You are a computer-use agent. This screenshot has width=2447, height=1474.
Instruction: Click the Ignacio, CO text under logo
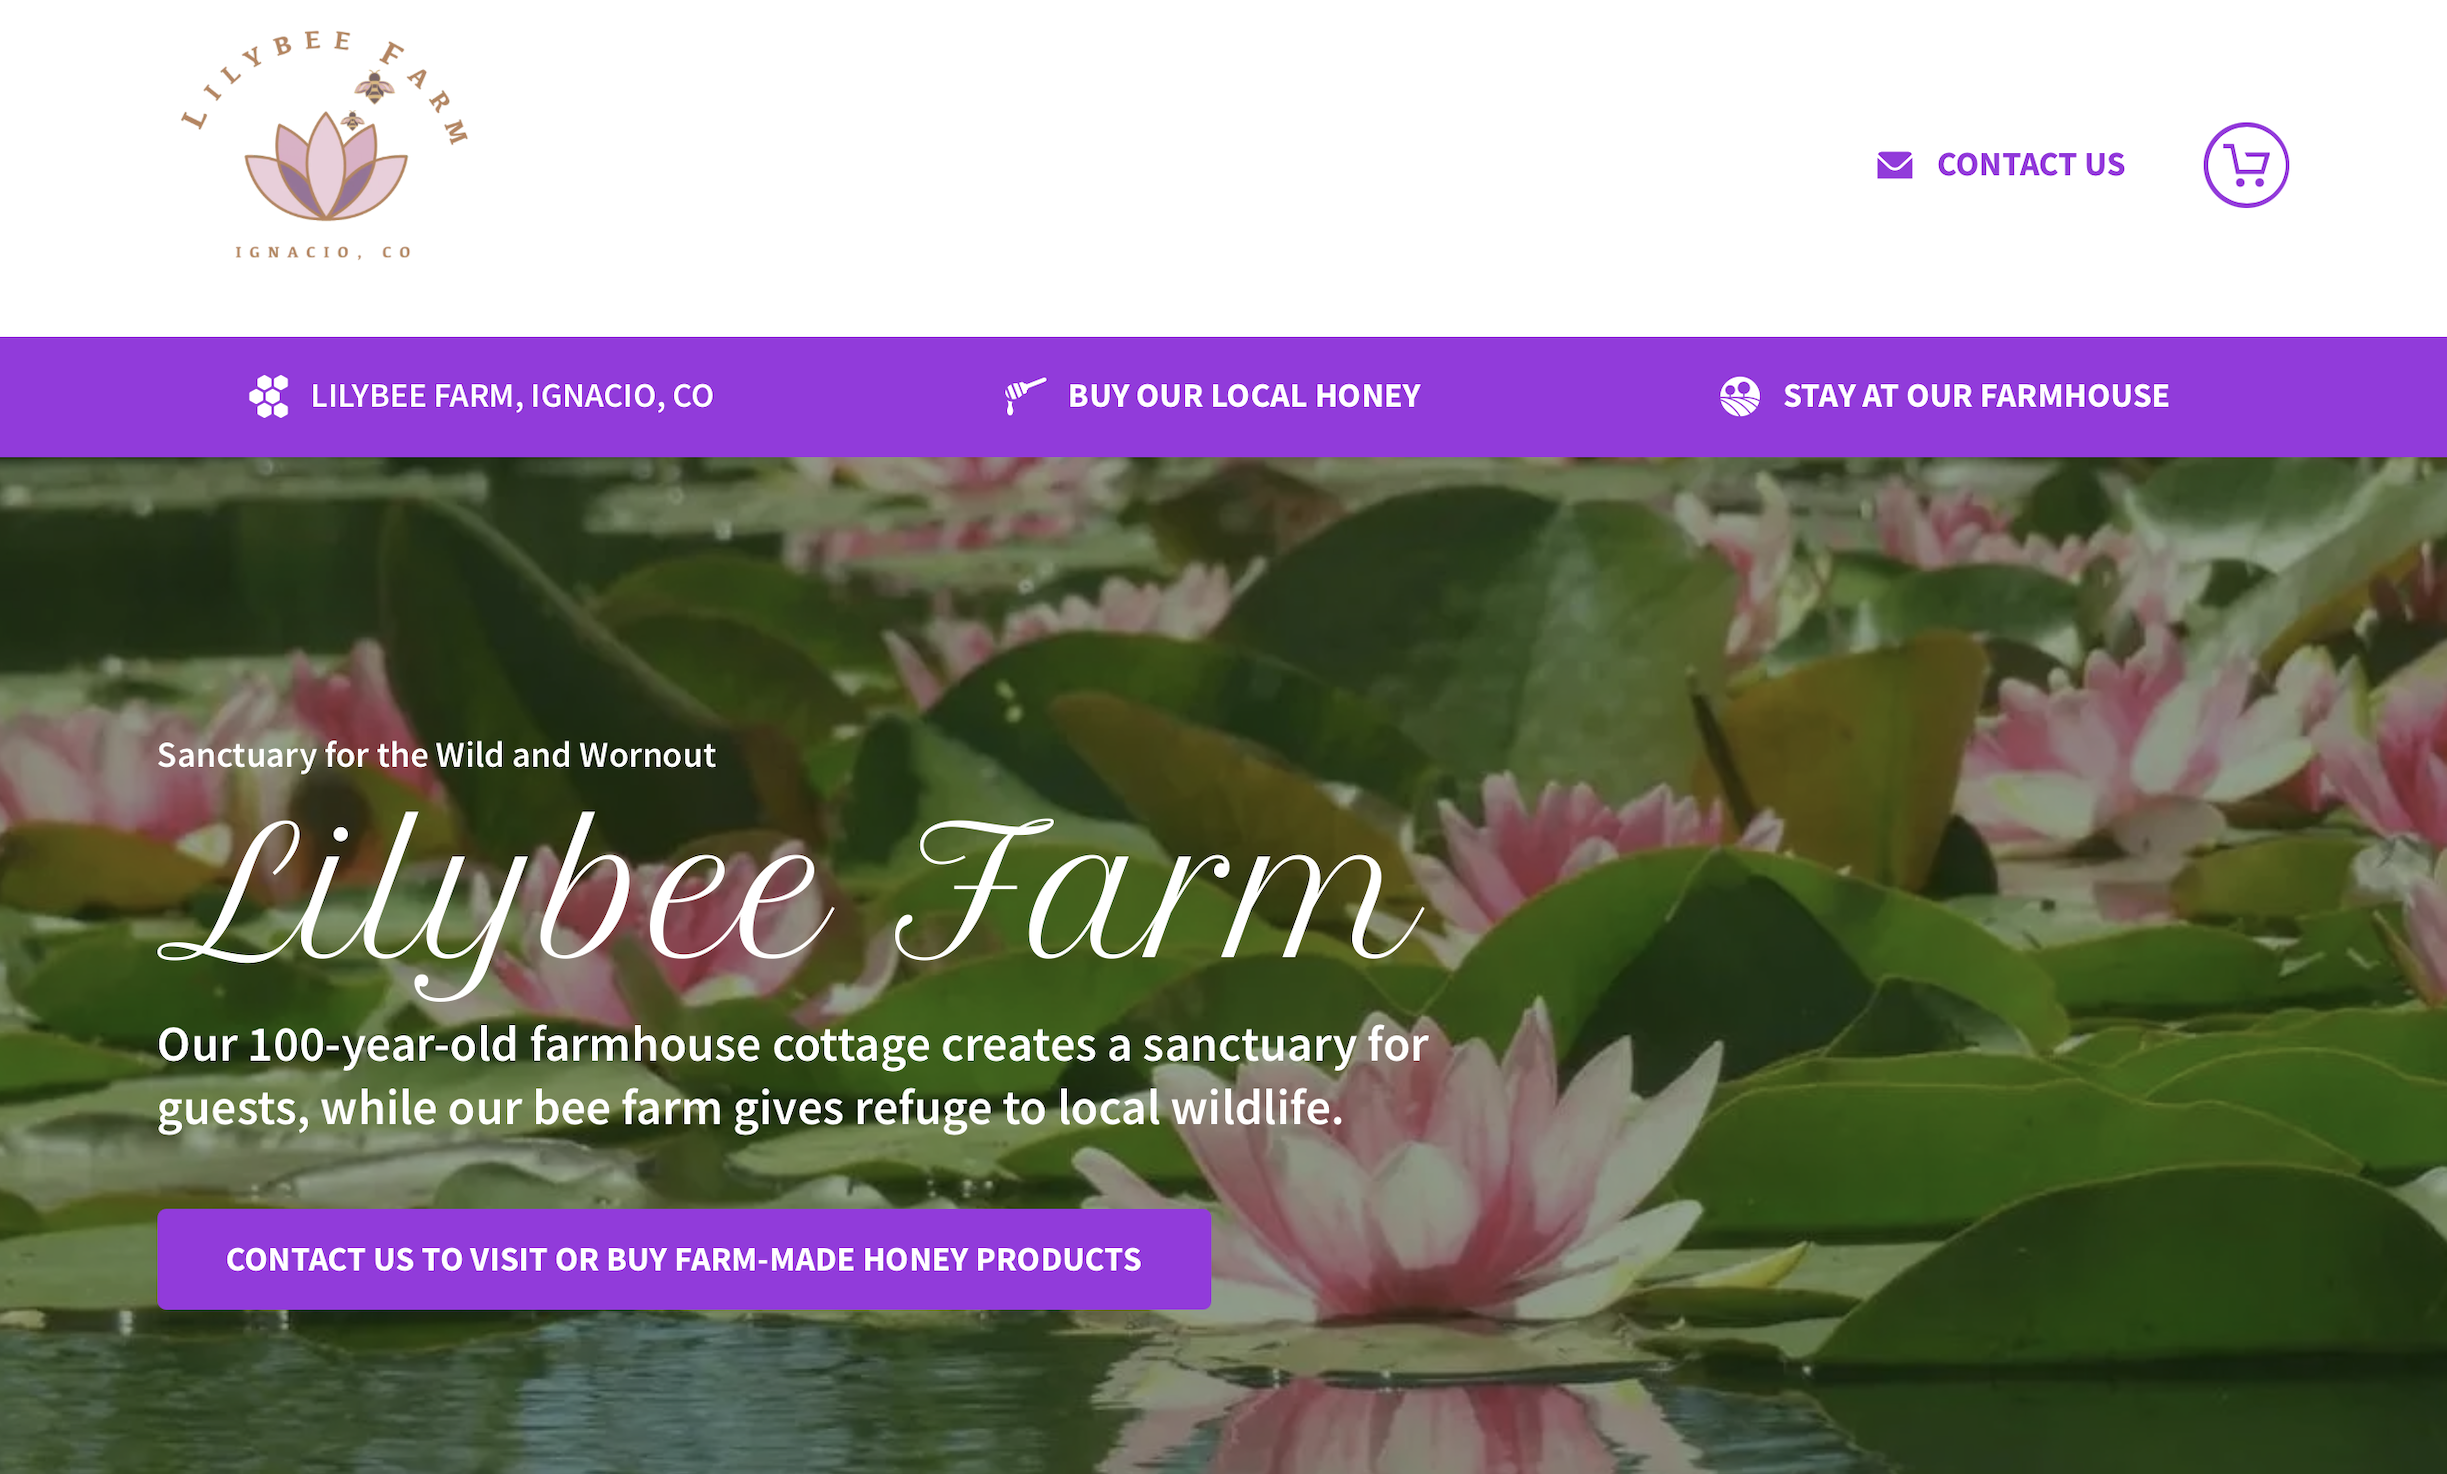tap(323, 252)
